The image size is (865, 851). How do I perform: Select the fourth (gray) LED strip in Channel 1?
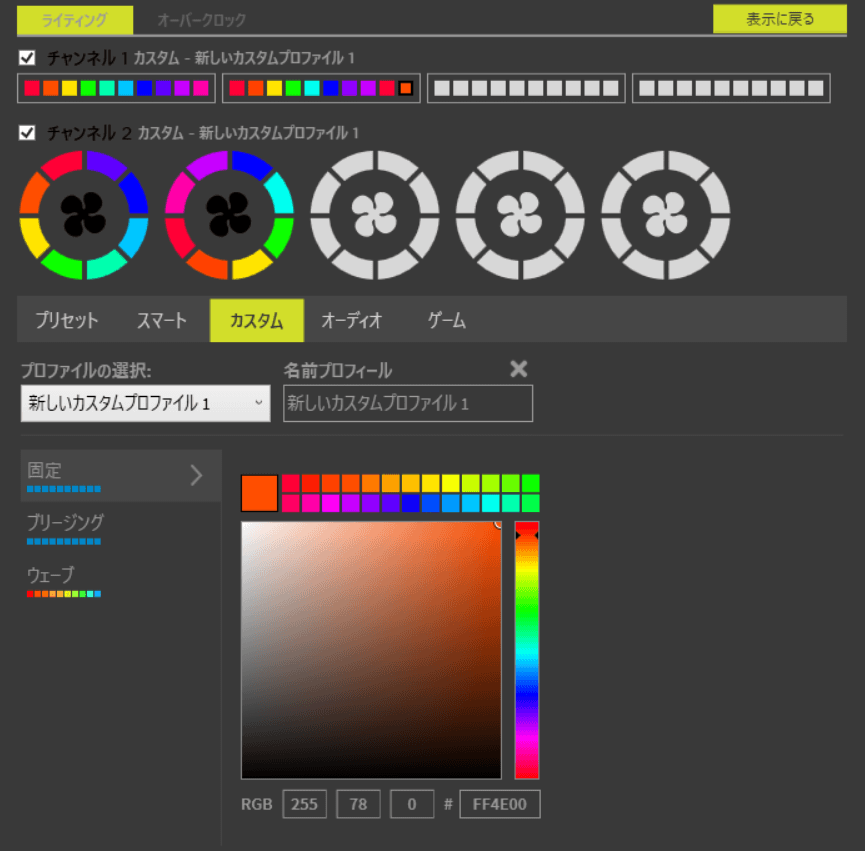pos(731,88)
